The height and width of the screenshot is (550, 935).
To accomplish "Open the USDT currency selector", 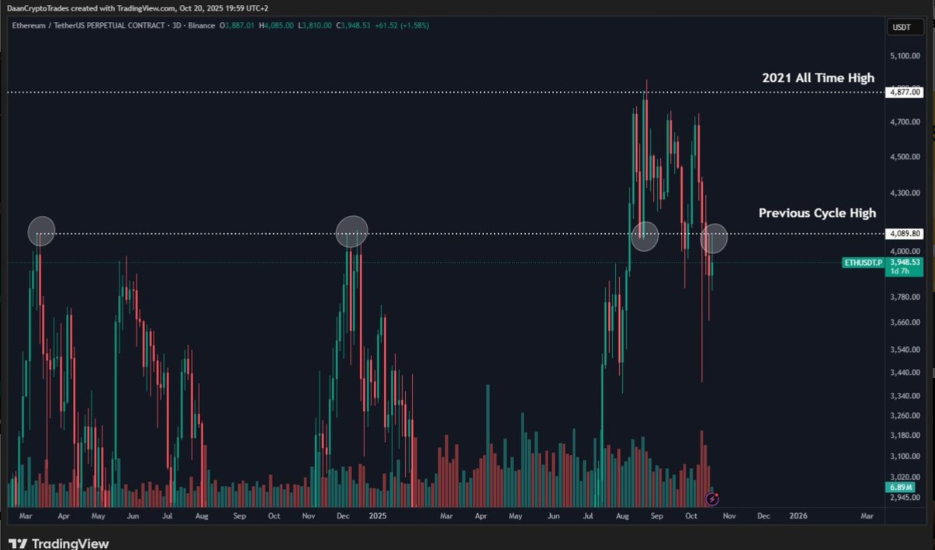I will [x=900, y=27].
